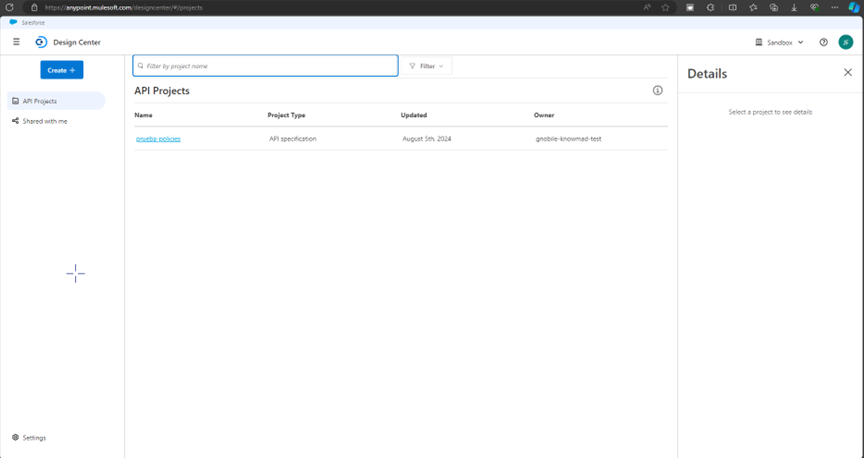Click the Salesforce favorites bar bookmark

click(28, 23)
